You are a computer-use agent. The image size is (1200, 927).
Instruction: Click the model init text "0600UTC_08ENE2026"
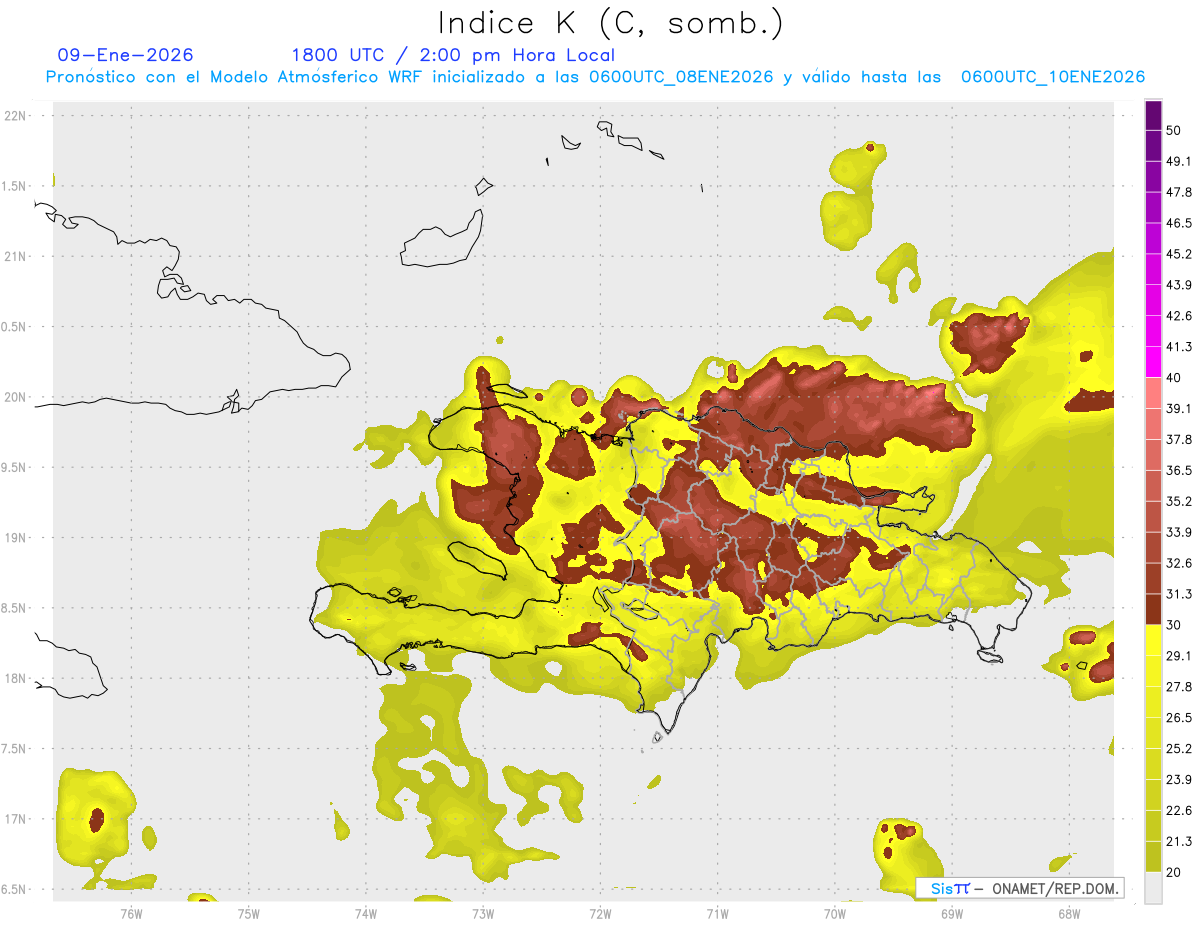coord(681,77)
